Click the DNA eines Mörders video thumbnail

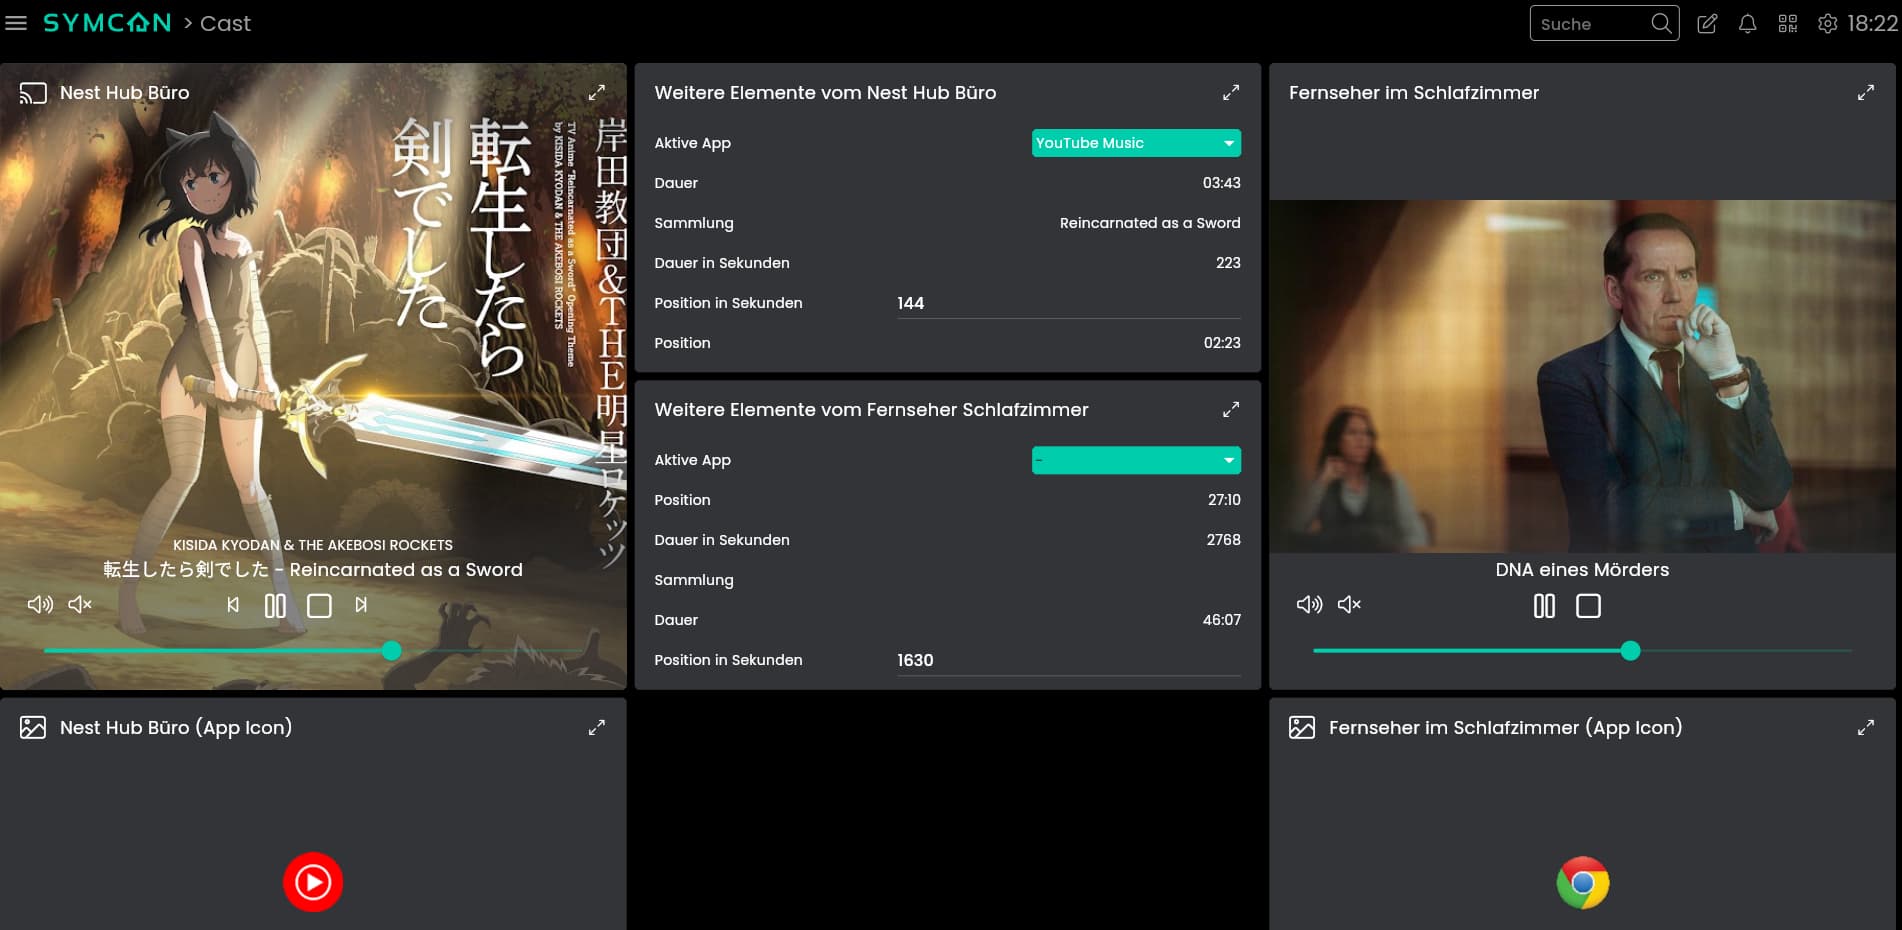click(x=1583, y=376)
